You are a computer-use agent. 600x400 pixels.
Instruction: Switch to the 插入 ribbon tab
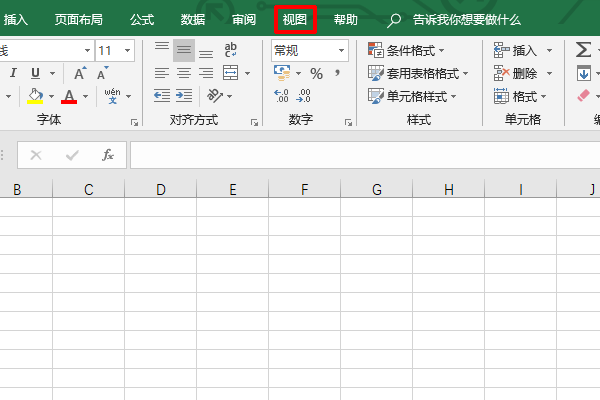(x=16, y=20)
